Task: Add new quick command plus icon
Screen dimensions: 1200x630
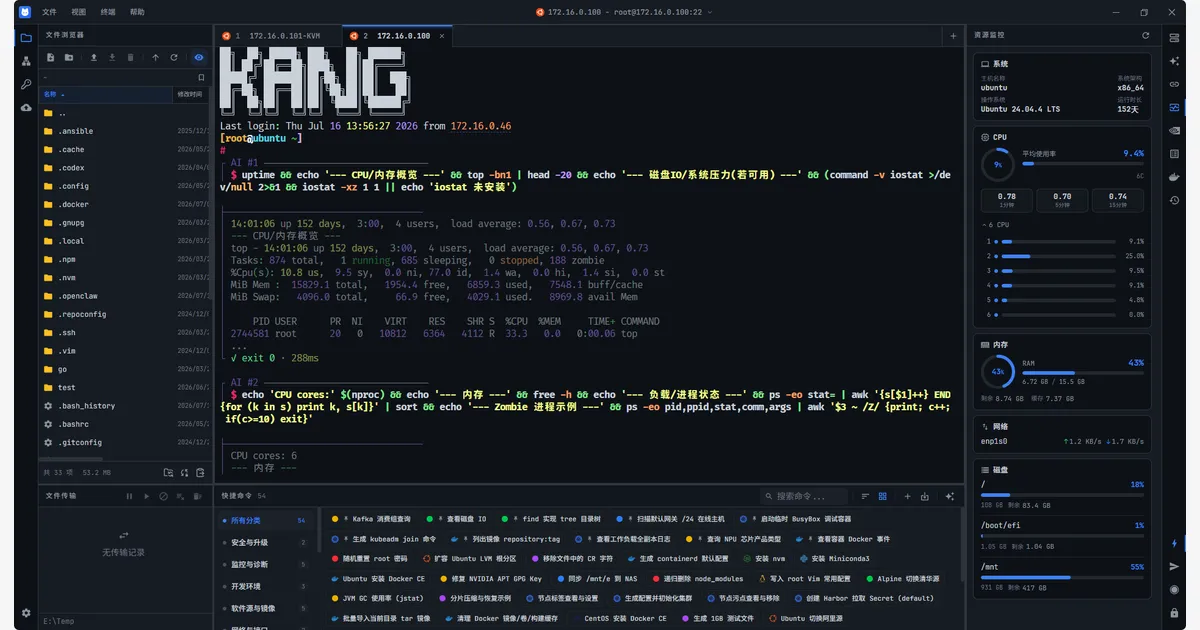Action: click(x=907, y=496)
